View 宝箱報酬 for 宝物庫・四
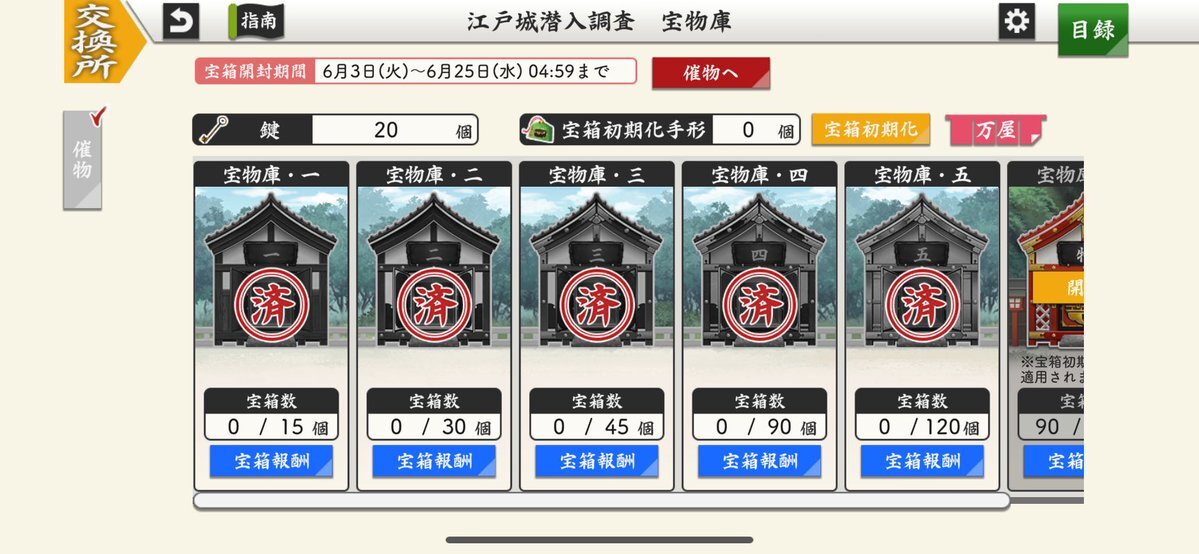 pyautogui.click(x=760, y=461)
